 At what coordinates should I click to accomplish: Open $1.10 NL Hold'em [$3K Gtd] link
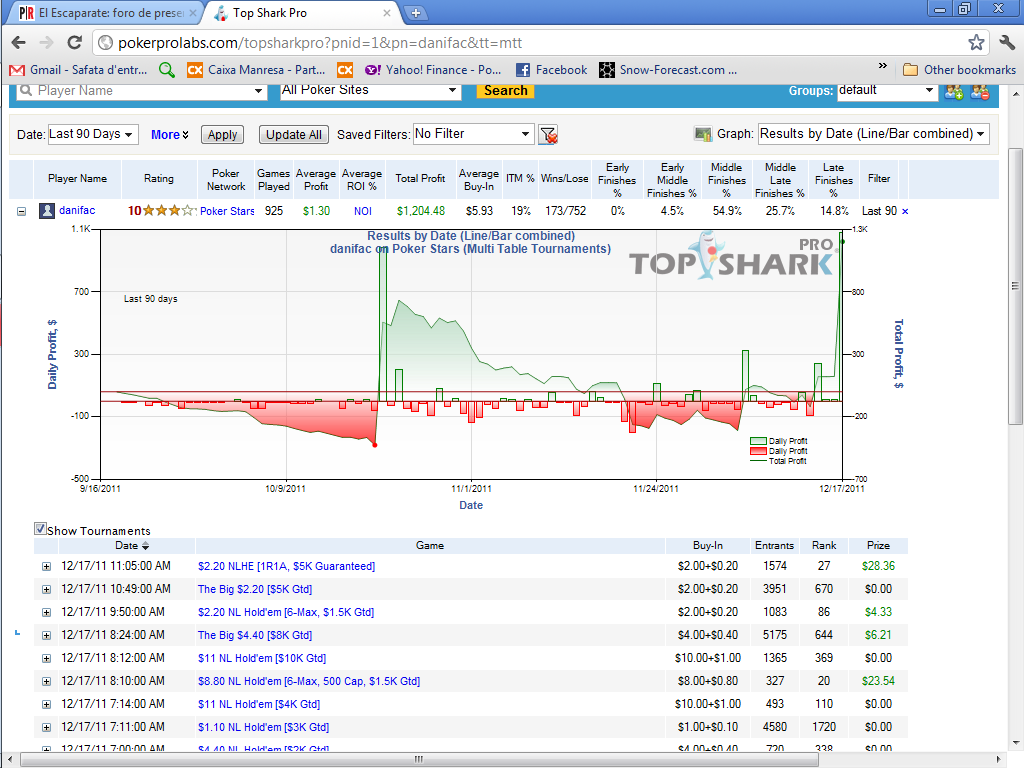pyautogui.click(x=263, y=727)
